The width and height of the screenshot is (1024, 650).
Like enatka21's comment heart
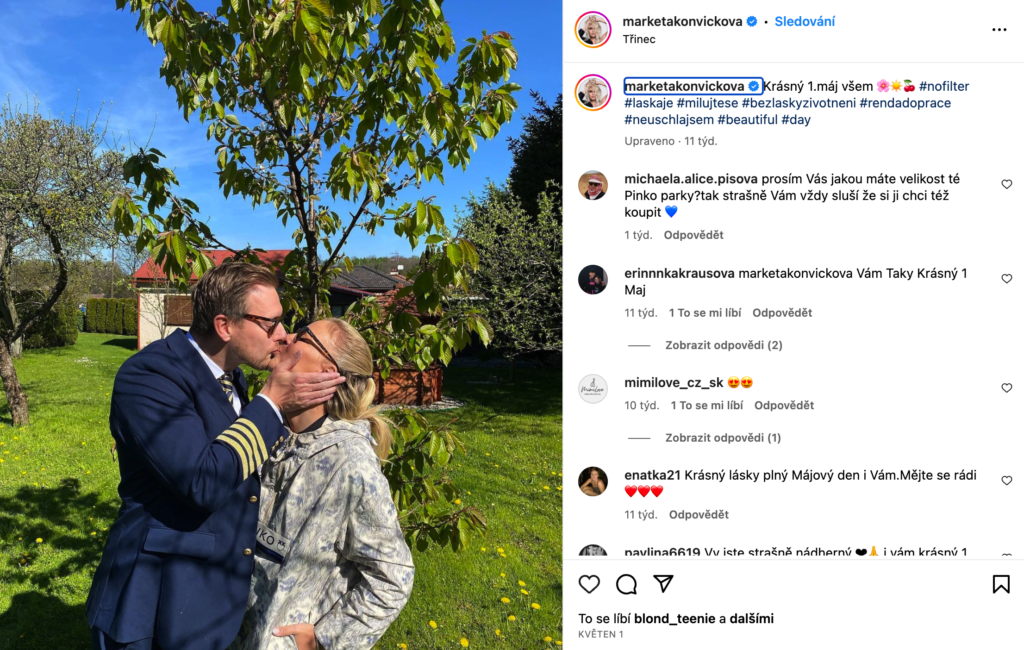(1006, 480)
